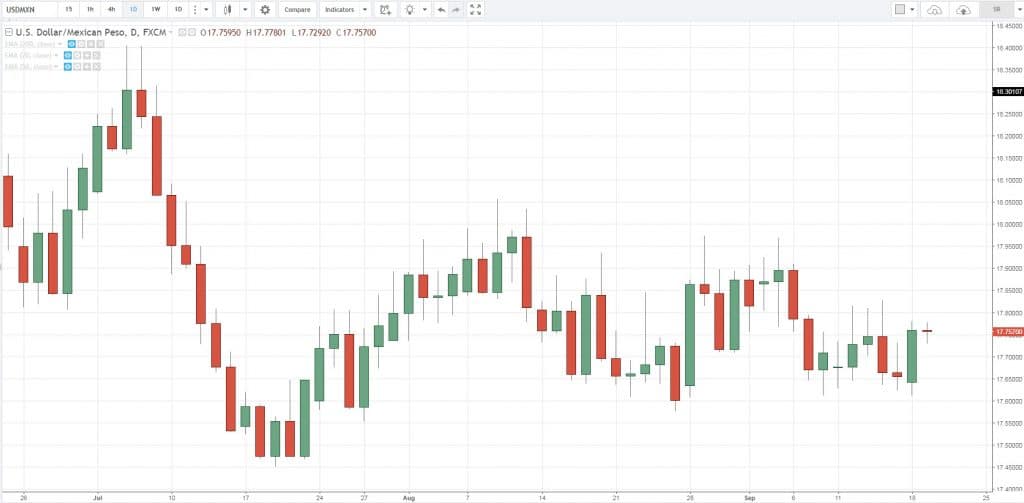Screen dimensions: 1024x503
Task: Click the Compare button
Action: pos(297,9)
